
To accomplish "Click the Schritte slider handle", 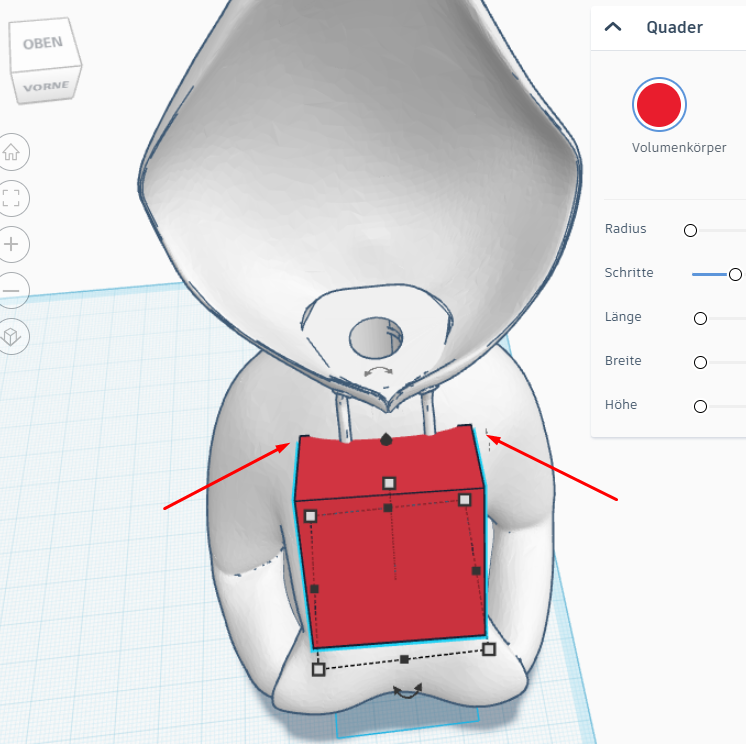I will point(735,274).
